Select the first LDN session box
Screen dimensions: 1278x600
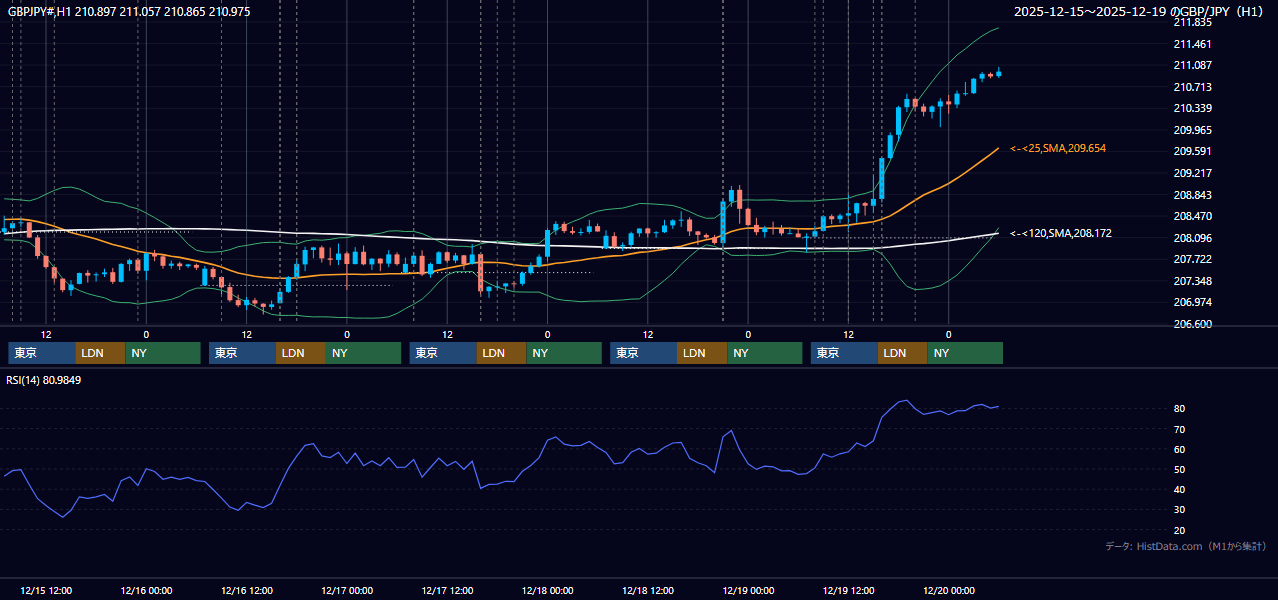pos(100,353)
